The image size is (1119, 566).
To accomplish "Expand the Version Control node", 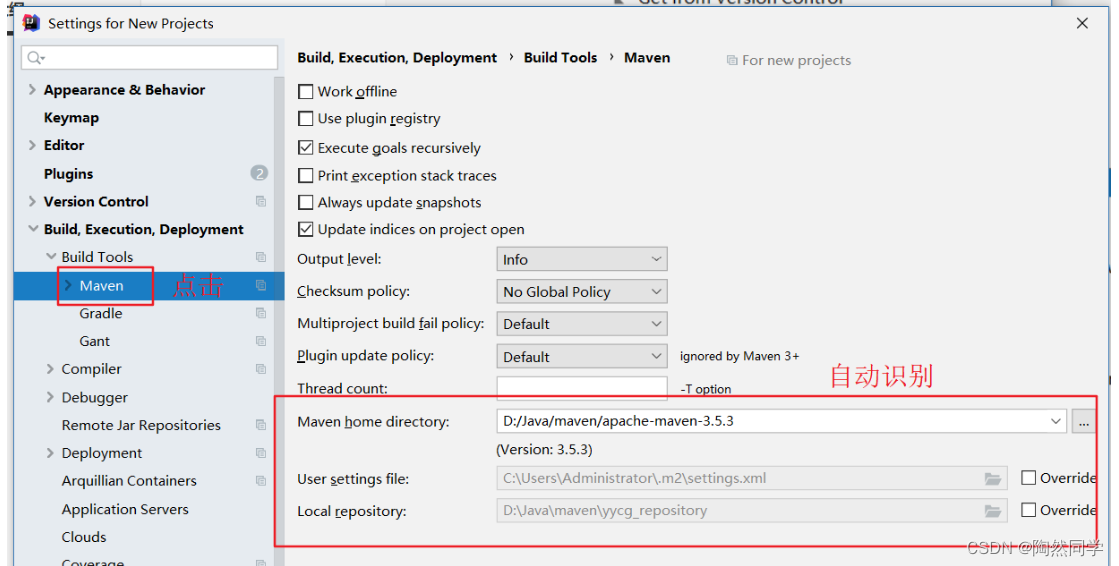I will [32, 201].
